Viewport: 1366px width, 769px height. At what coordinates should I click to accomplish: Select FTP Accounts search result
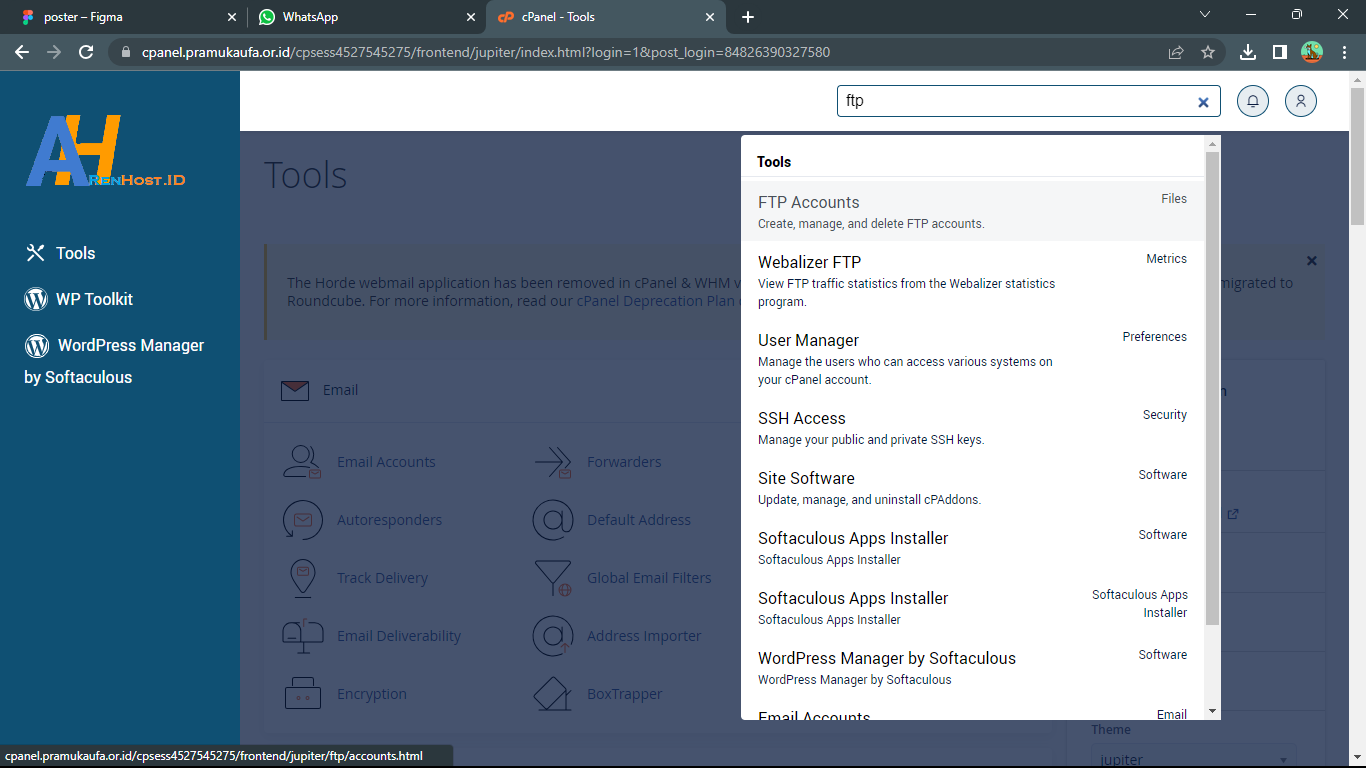pyautogui.click(x=972, y=211)
